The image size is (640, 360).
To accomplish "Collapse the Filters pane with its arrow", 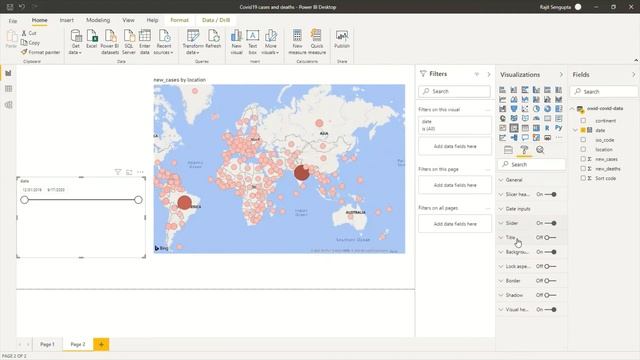I will coord(489,74).
